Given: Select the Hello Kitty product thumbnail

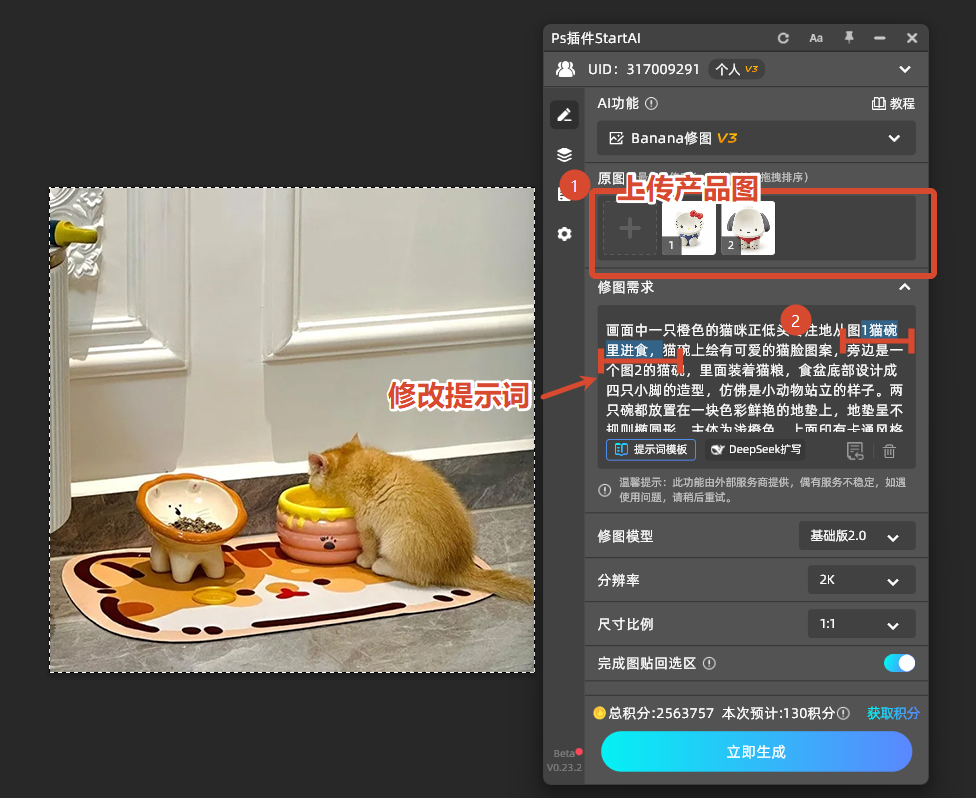Looking at the screenshot, I should tap(688, 227).
